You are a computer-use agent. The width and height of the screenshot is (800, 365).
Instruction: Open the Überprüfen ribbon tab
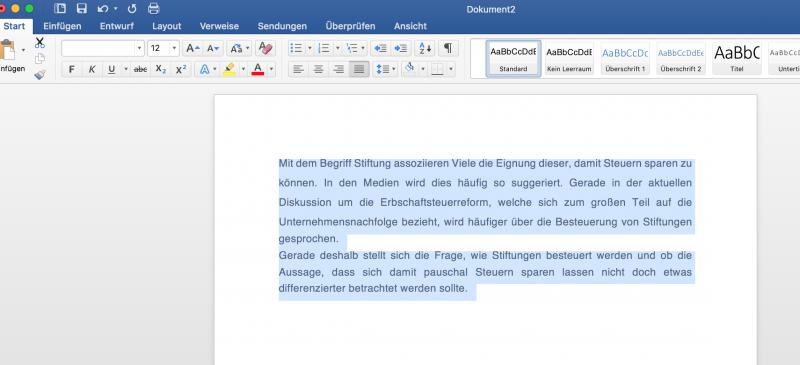click(x=351, y=26)
